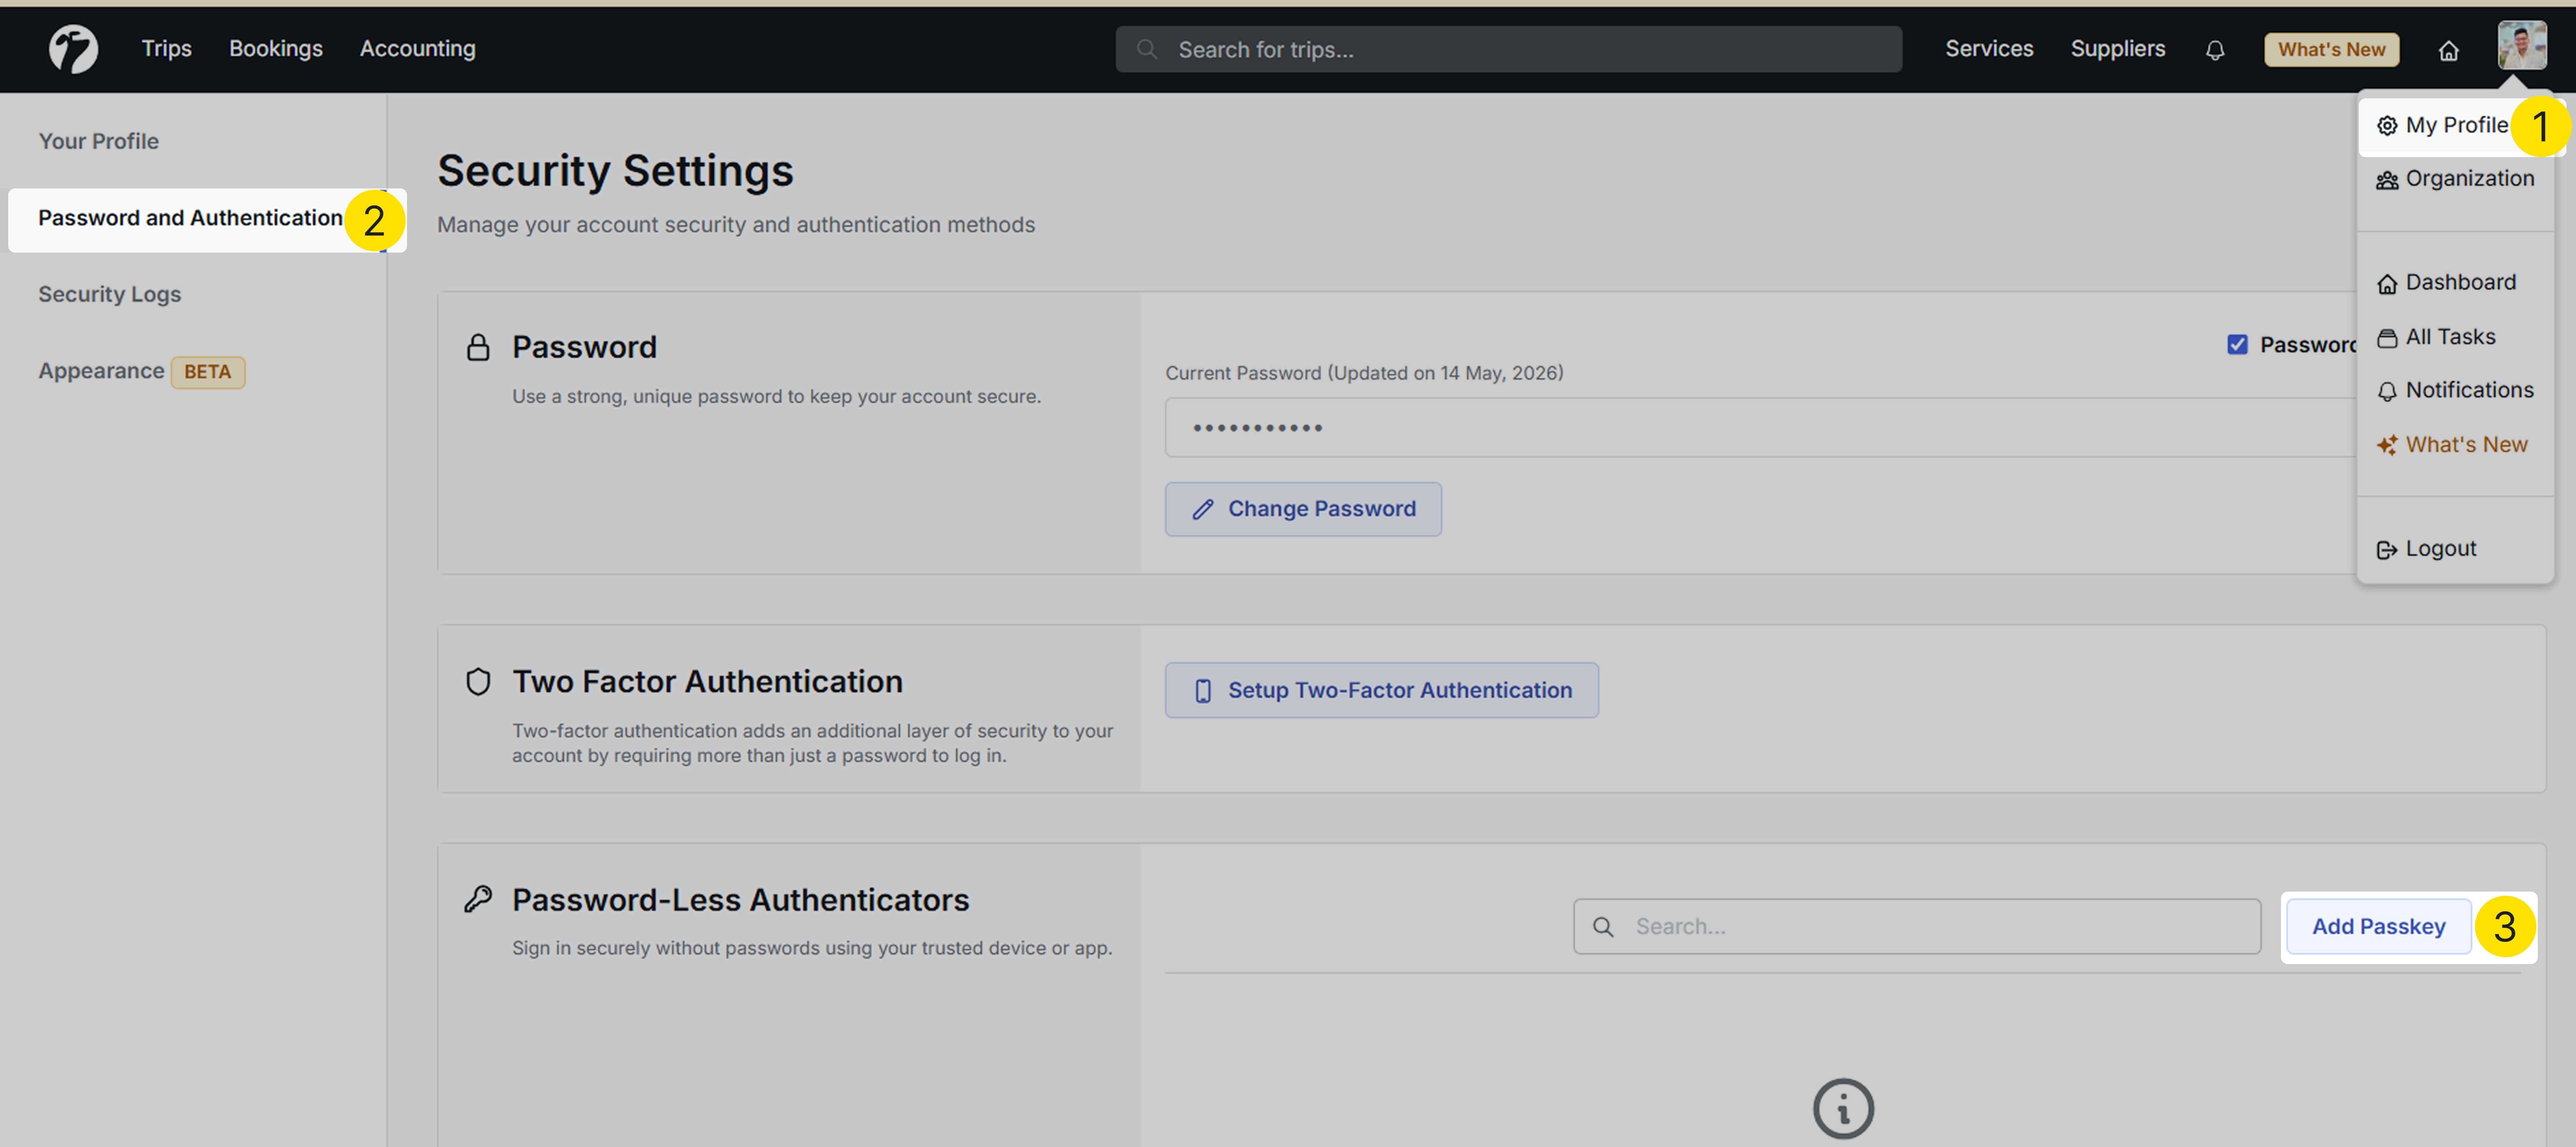The height and width of the screenshot is (1147, 2576).
Task: Click the search magnifier in trips search
Action: tap(1147, 49)
